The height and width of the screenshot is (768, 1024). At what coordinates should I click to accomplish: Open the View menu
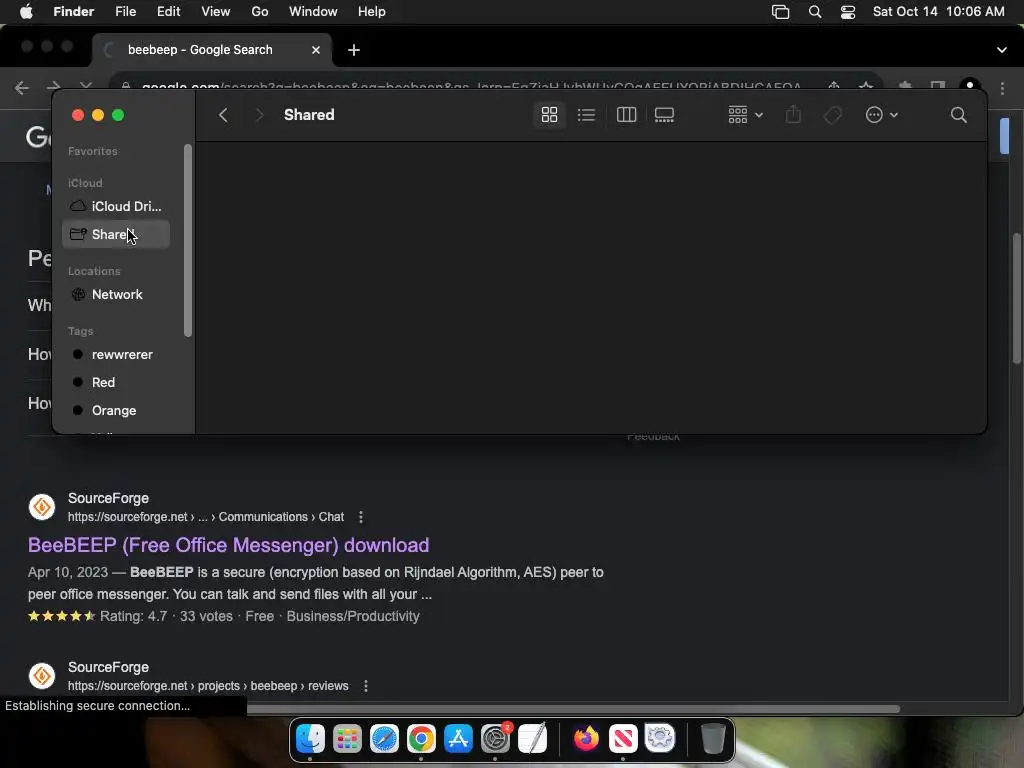click(x=216, y=12)
